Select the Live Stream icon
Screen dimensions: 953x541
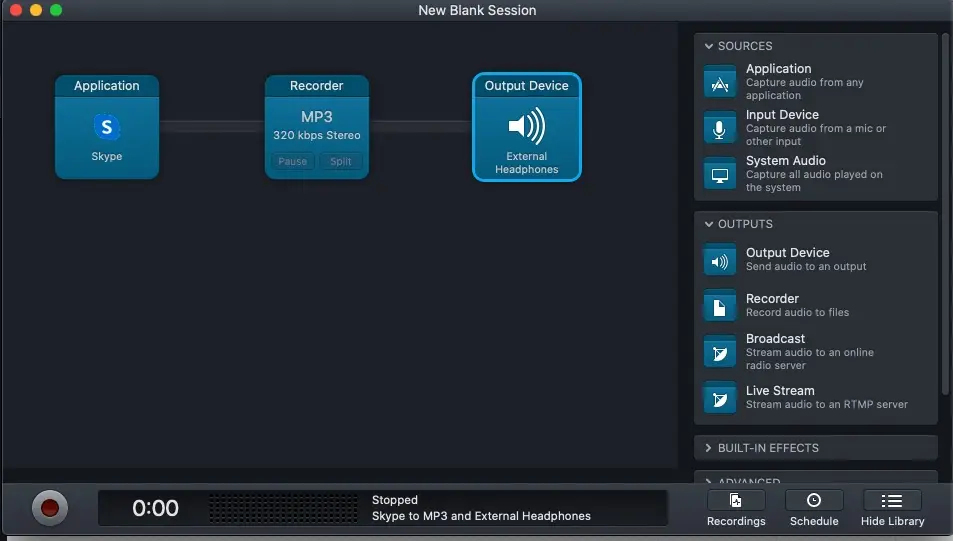click(720, 397)
